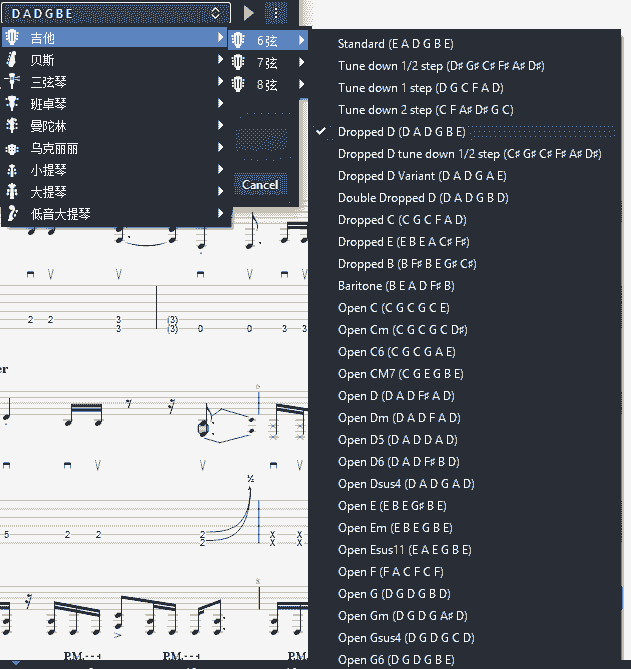The image size is (631, 669).
Task: Click the violin (小提琴) instrument icon
Action: 12,170
